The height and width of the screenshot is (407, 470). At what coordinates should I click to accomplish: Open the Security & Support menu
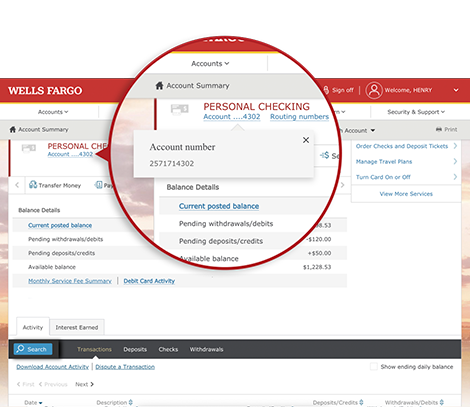pos(416,112)
